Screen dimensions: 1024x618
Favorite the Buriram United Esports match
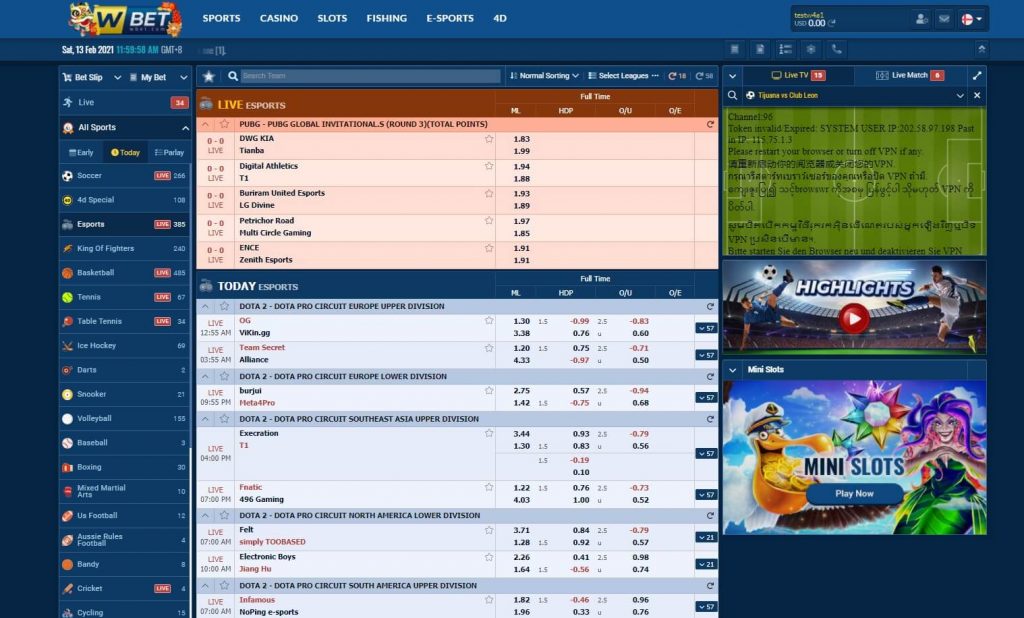click(488, 193)
